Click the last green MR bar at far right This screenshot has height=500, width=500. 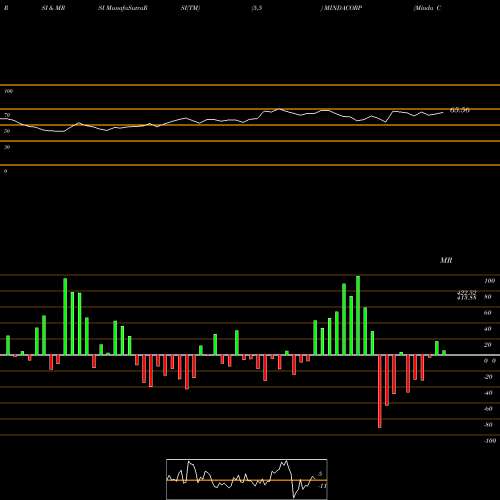point(444,353)
